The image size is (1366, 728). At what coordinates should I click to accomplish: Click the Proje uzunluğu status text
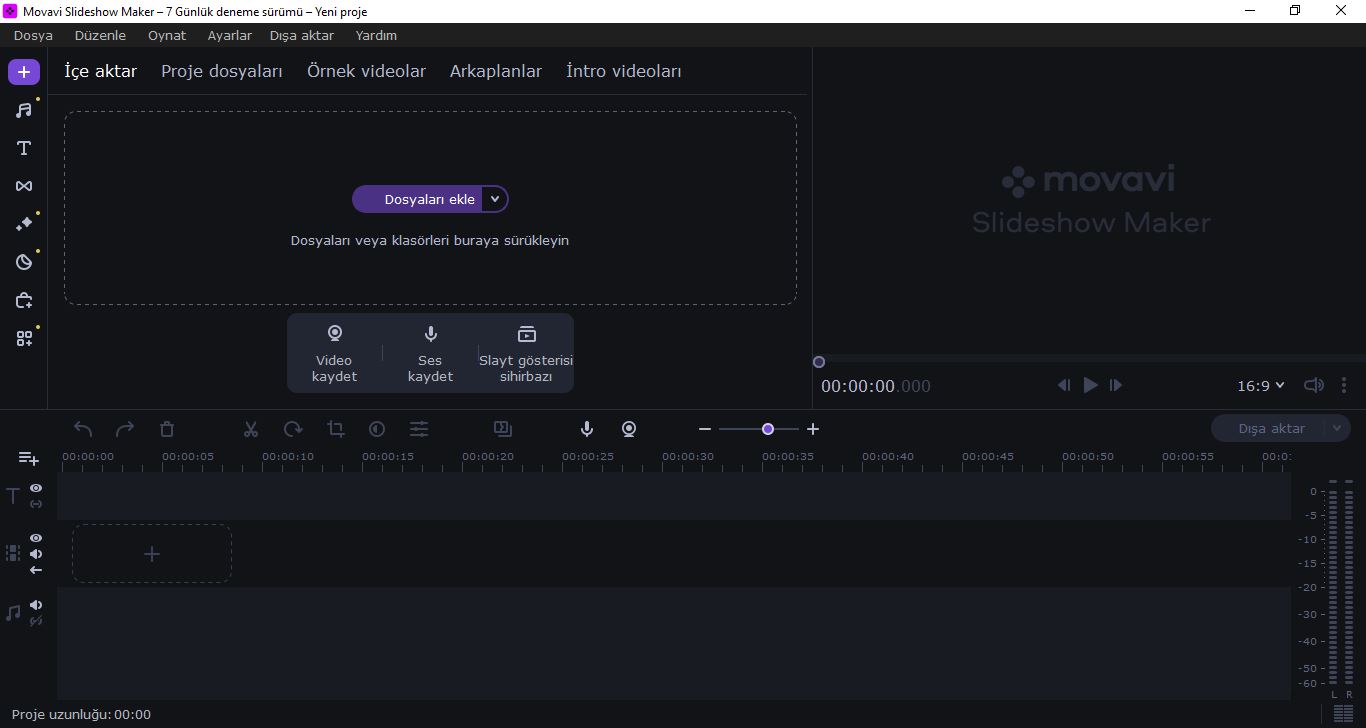pyautogui.click(x=81, y=714)
